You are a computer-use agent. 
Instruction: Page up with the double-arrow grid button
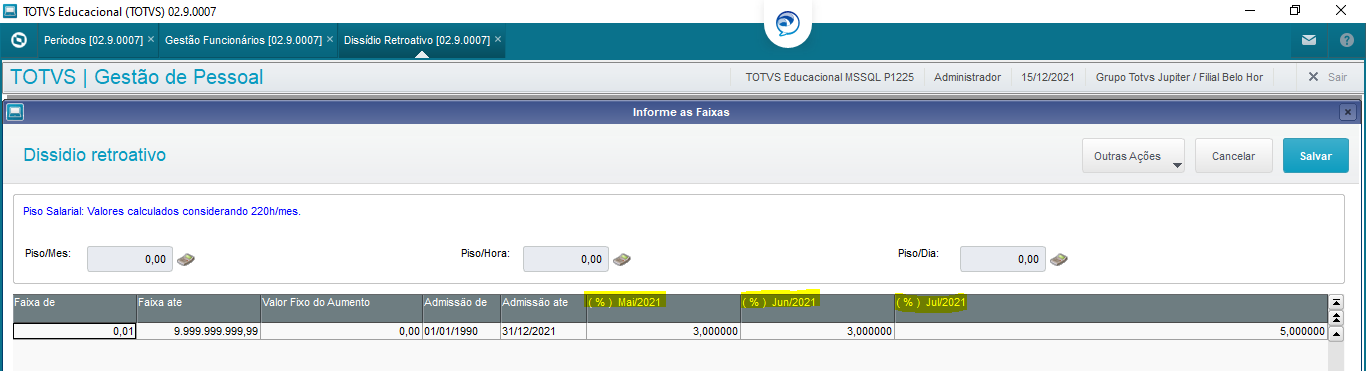(x=1336, y=317)
